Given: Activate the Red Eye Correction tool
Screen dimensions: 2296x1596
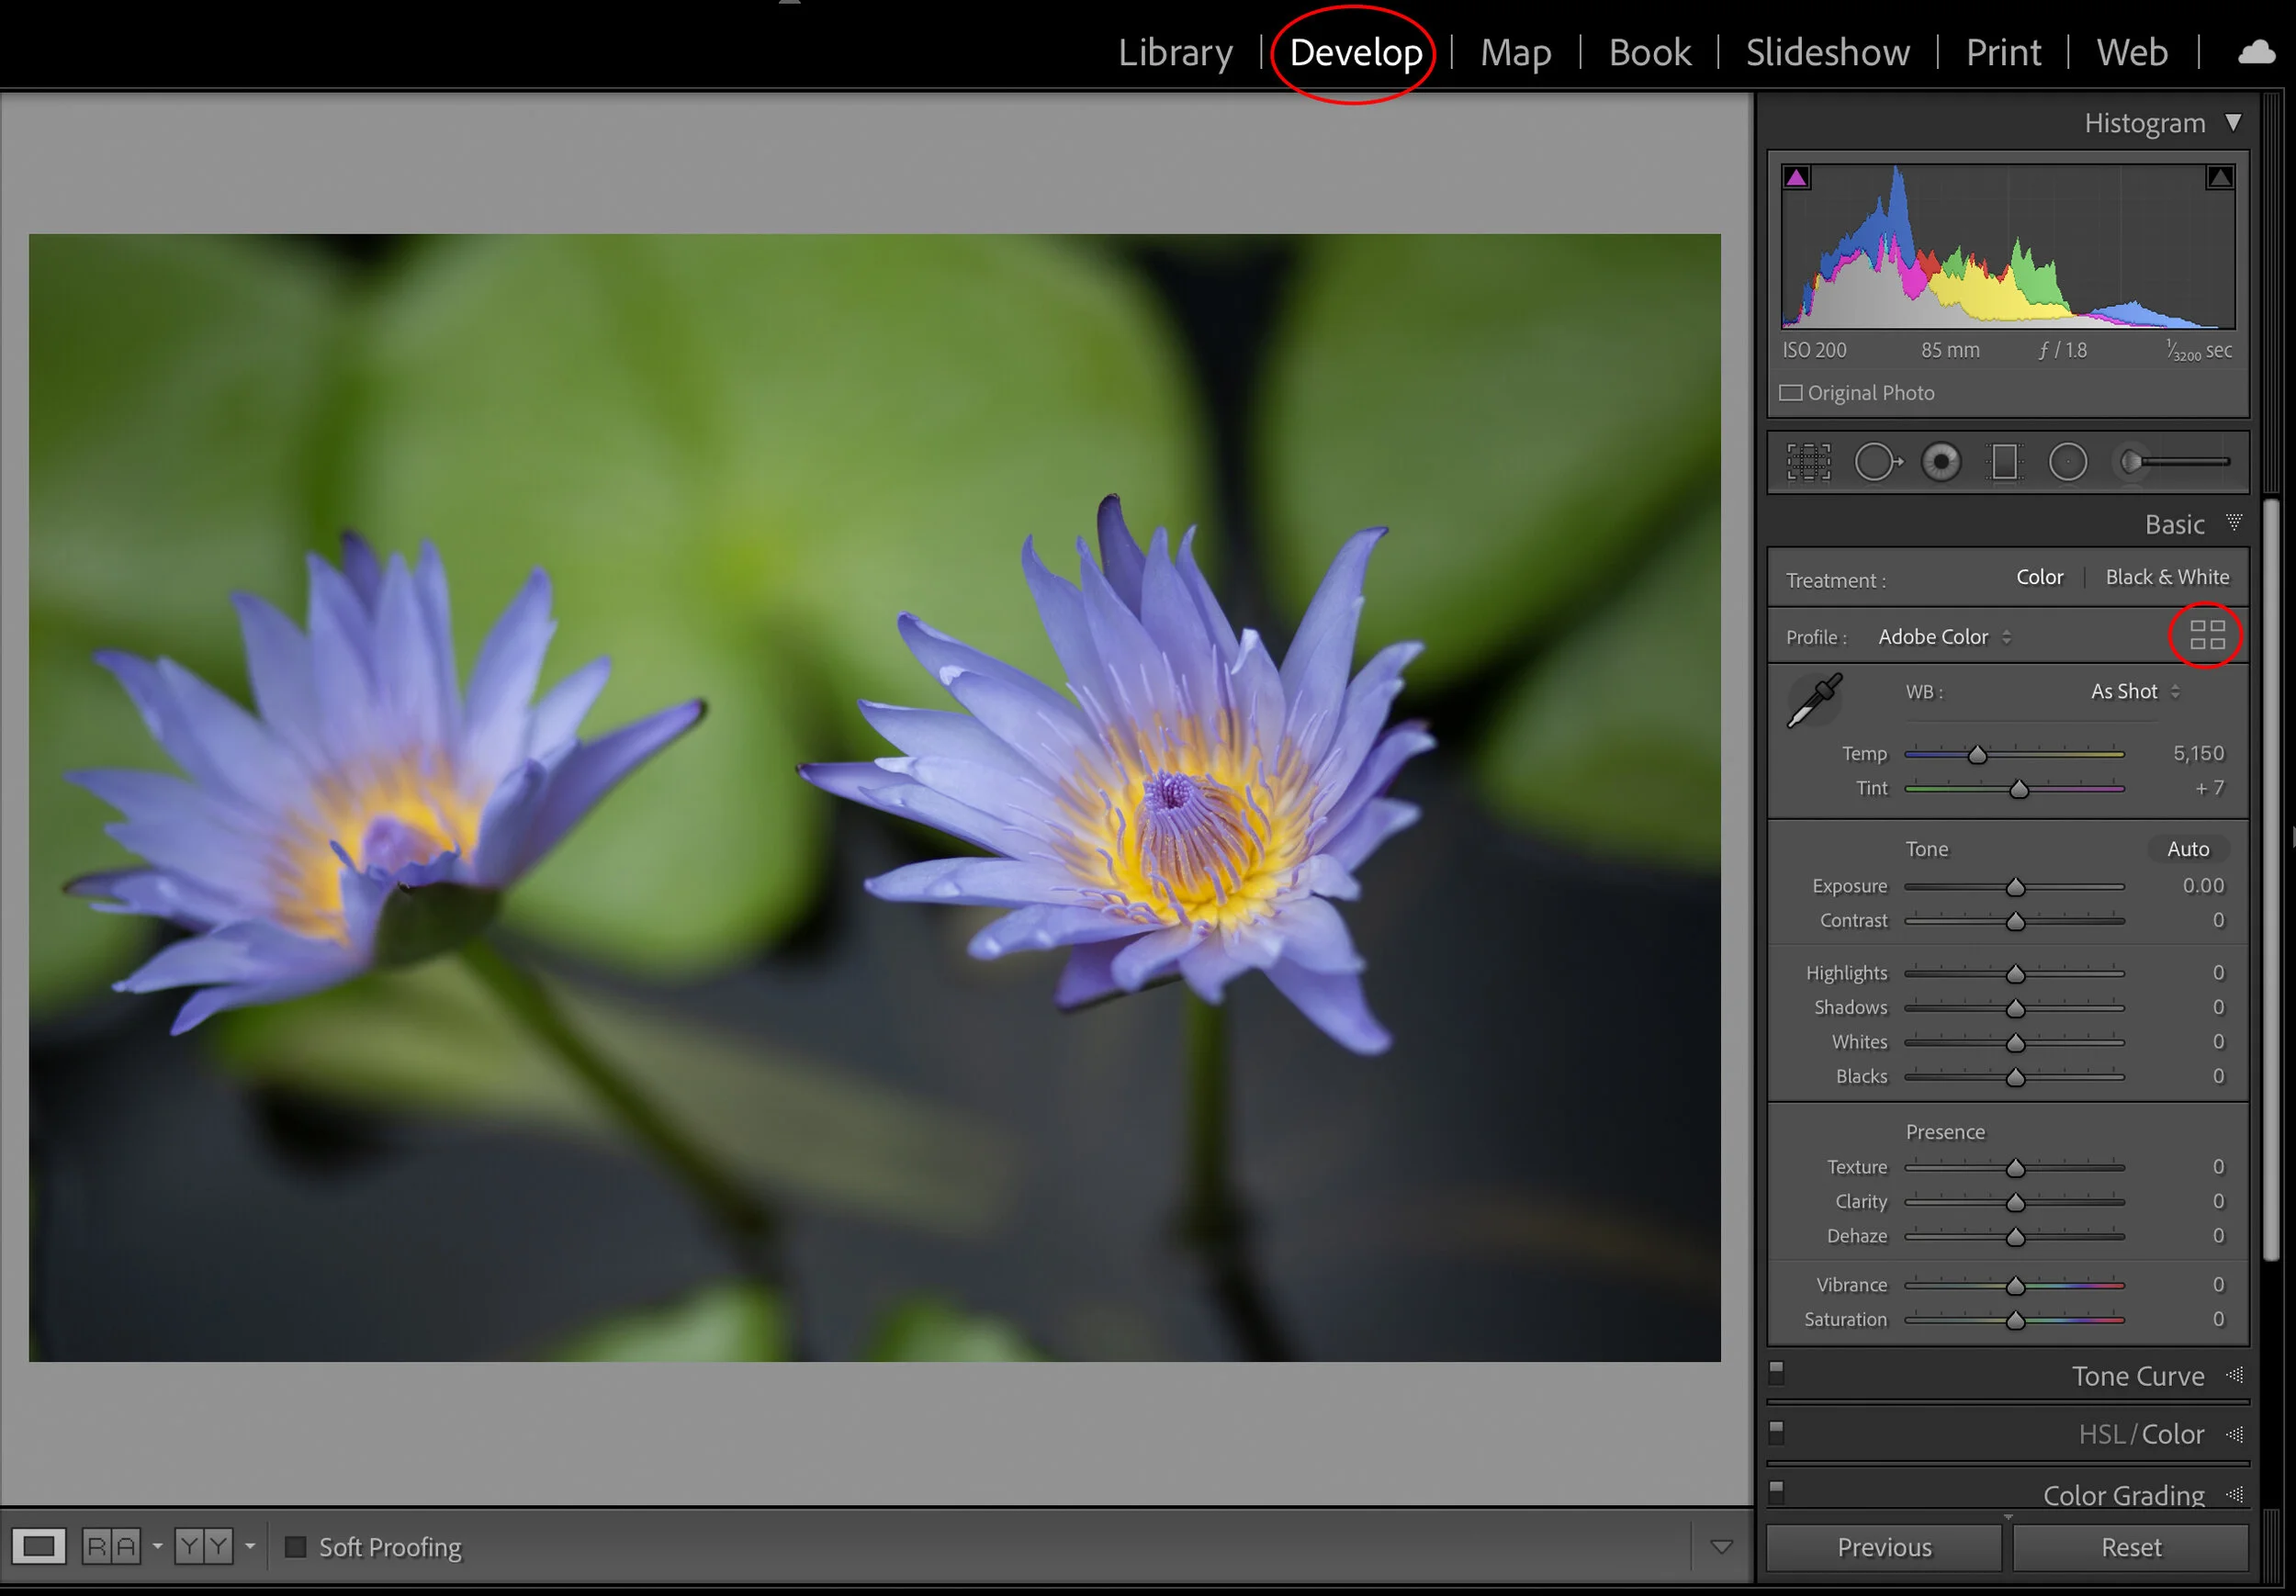Looking at the screenshot, I should click(1941, 462).
